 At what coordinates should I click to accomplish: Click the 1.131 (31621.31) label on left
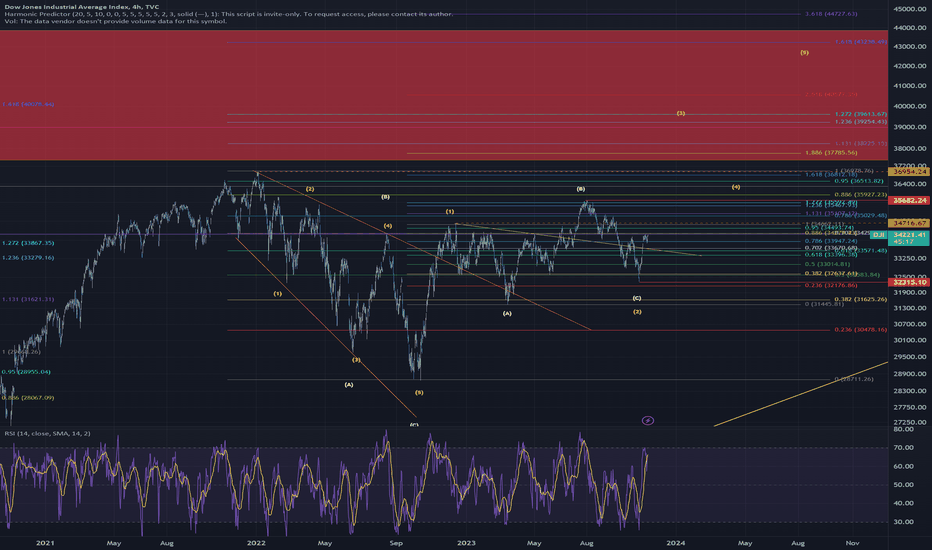point(28,300)
